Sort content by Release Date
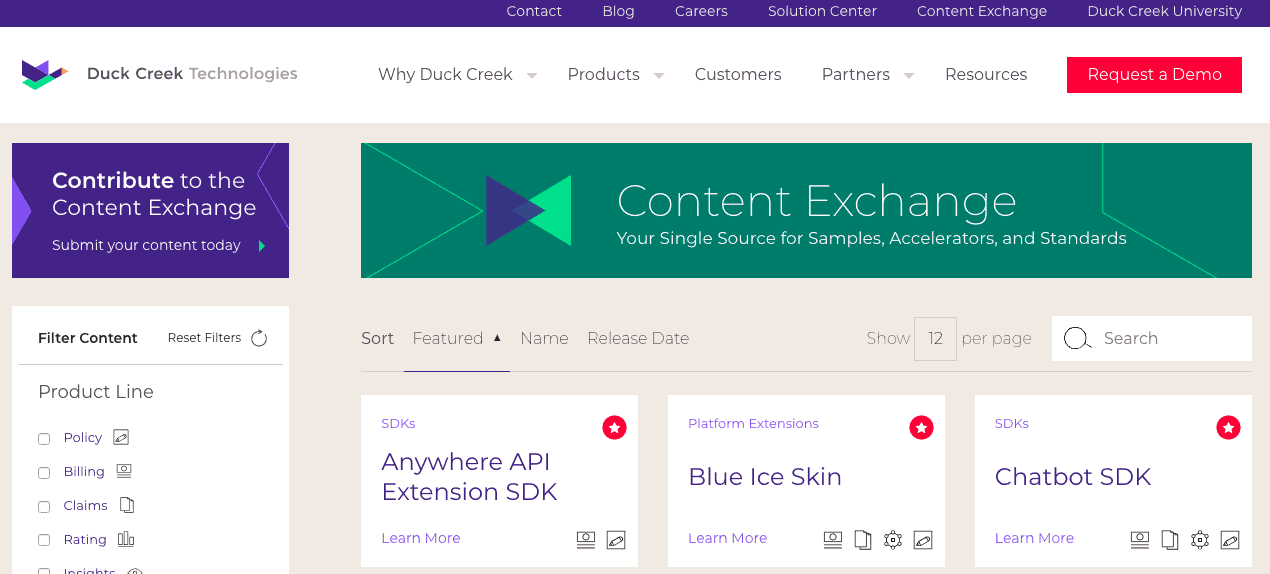1270x574 pixels. 638,338
